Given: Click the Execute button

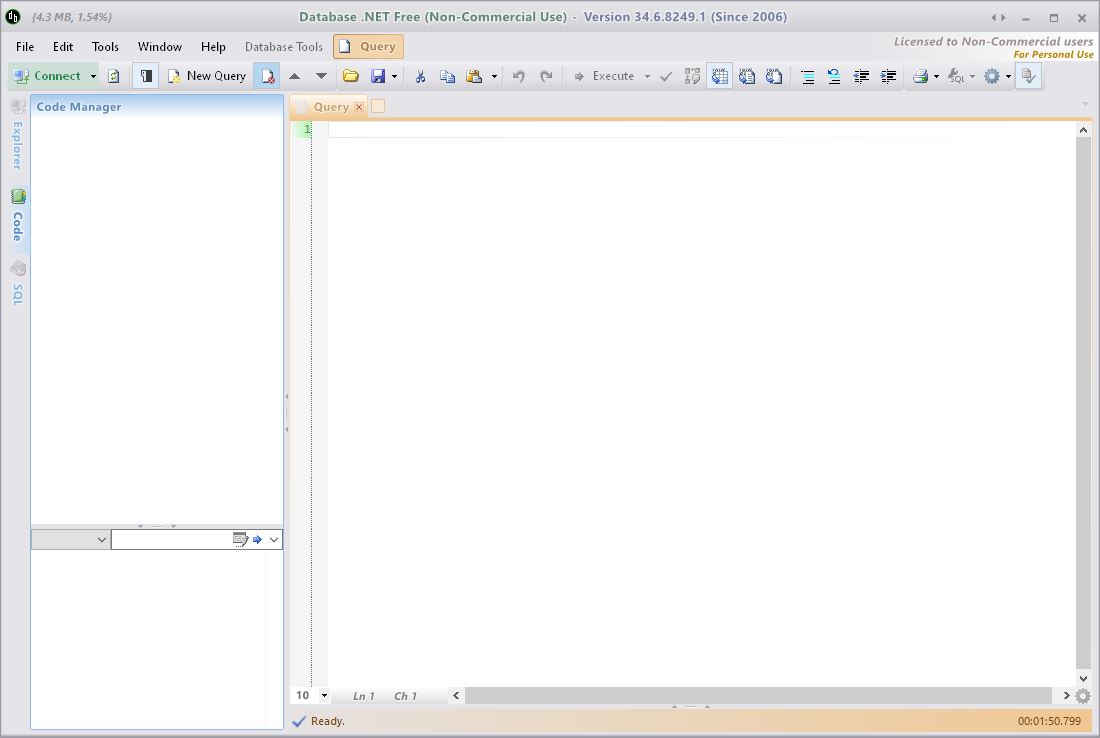Looking at the screenshot, I should tap(604, 76).
